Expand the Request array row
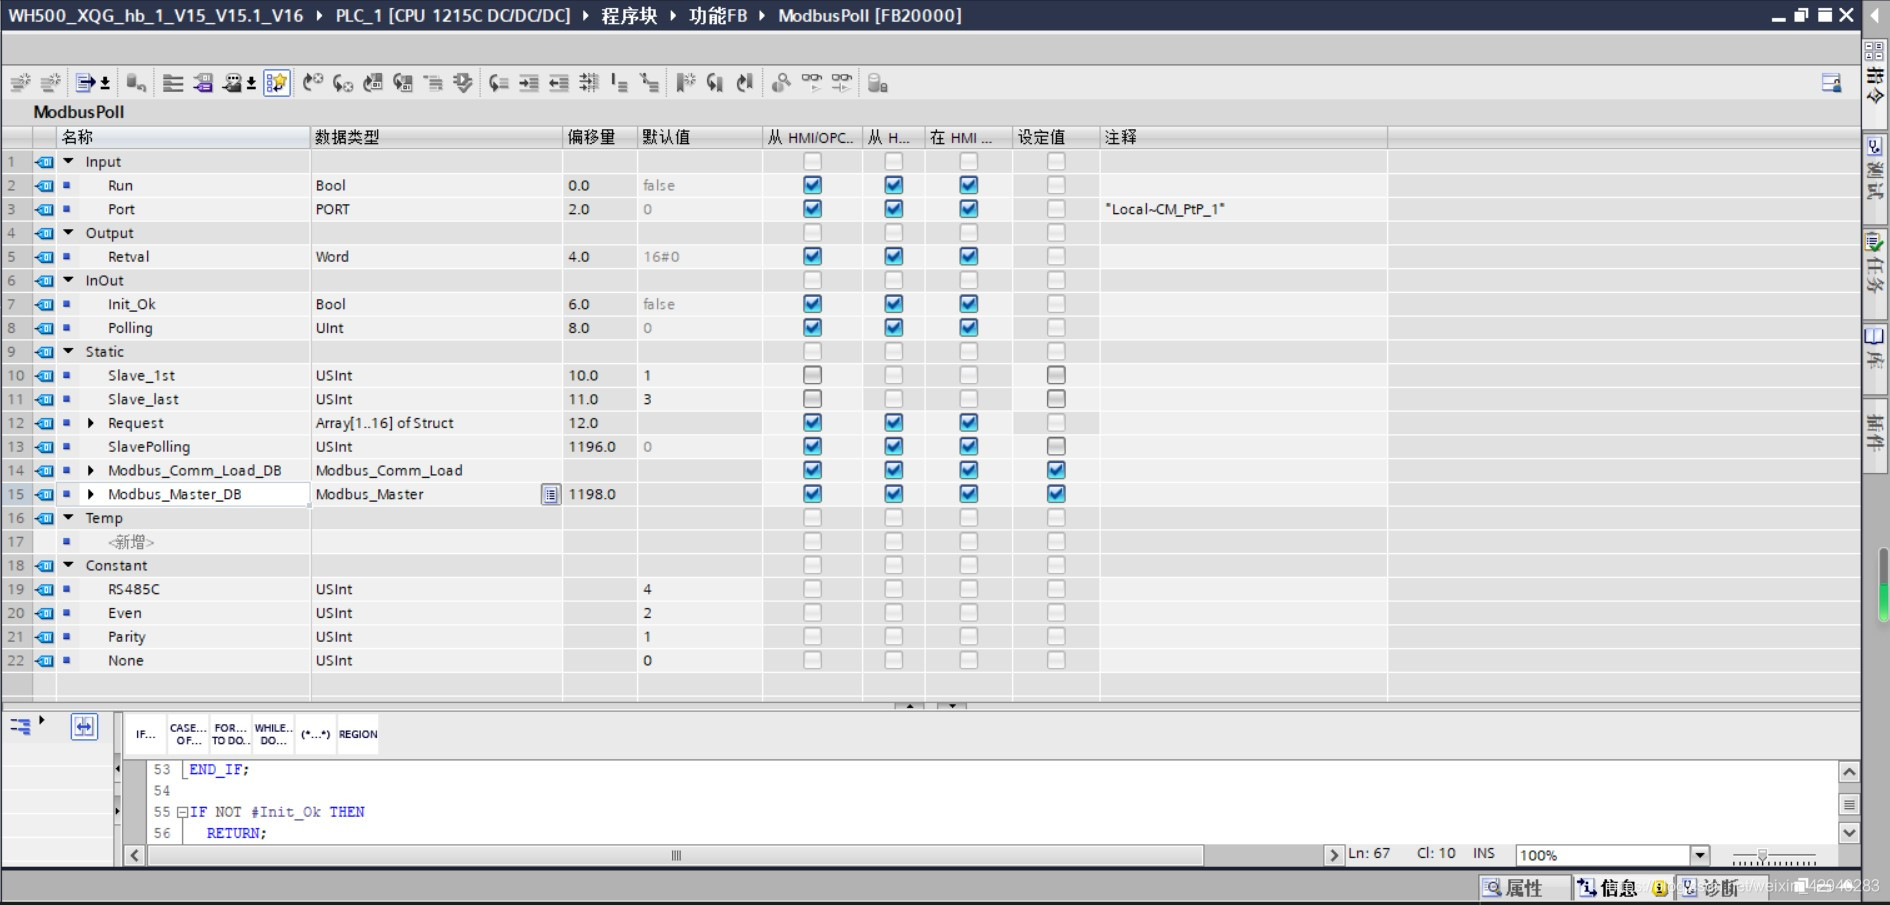The height and width of the screenshot is (905, 1890). (91, 423)
